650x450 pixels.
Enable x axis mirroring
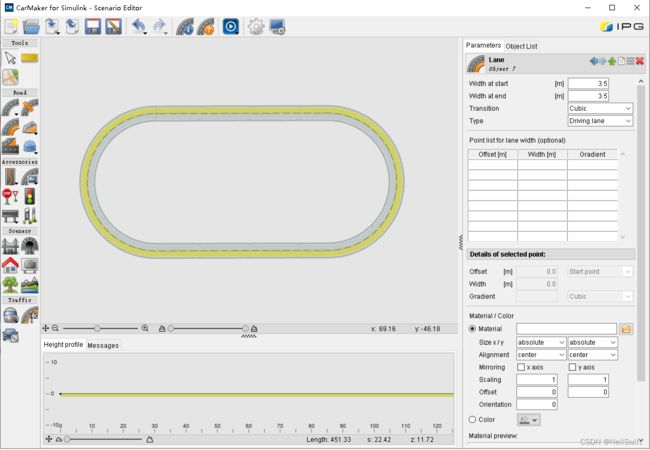[521, 367]
